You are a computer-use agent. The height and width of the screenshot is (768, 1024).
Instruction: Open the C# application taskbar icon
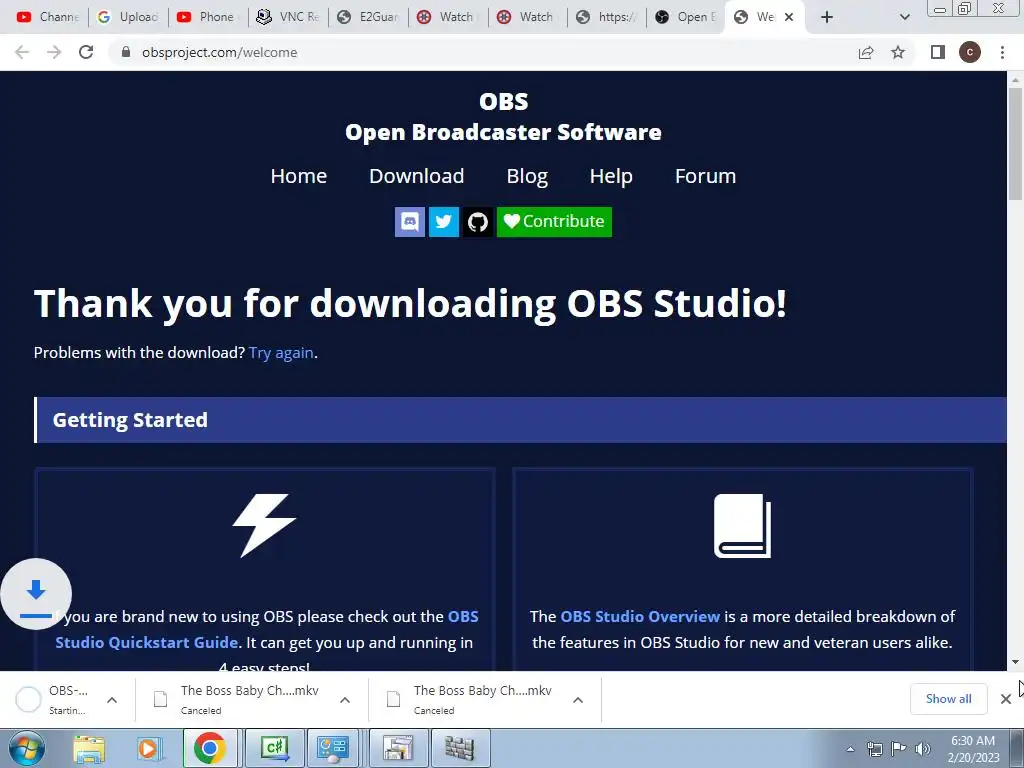click(275, 748)
